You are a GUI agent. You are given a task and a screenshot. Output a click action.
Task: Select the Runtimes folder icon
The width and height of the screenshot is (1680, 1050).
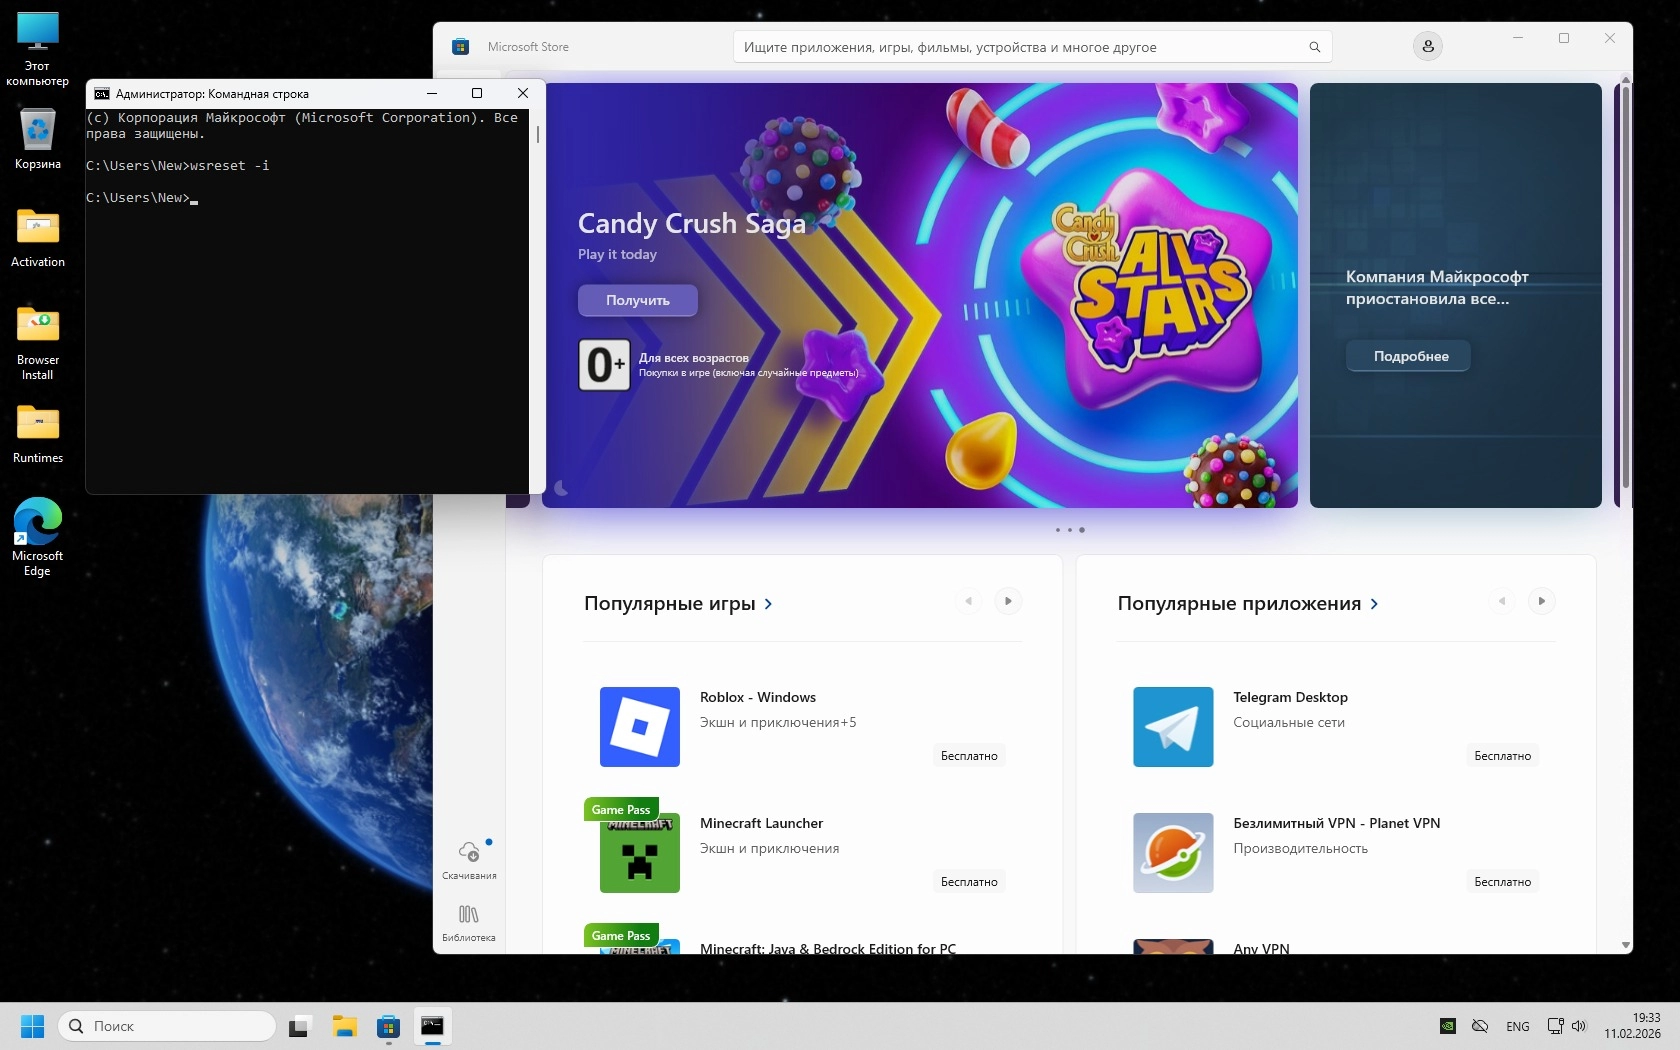click(x=38, y=433)
